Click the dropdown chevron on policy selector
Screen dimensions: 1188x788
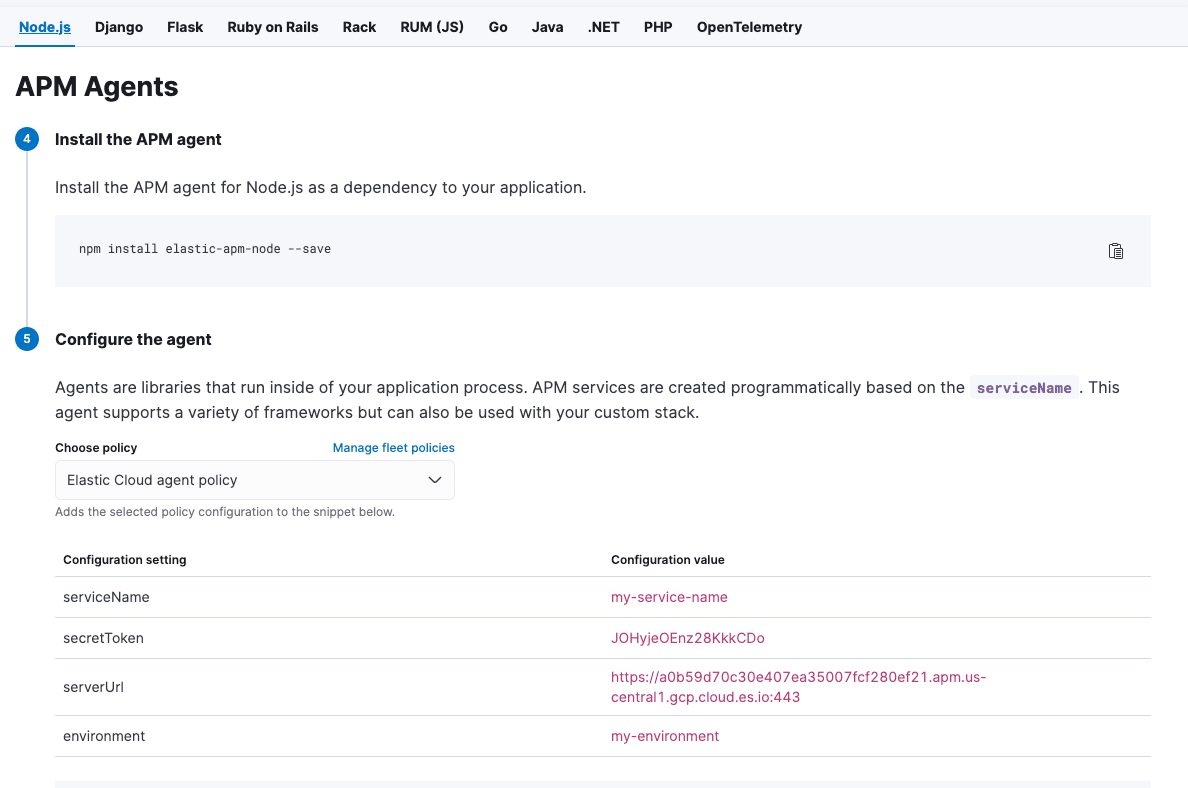click(435, 480)
